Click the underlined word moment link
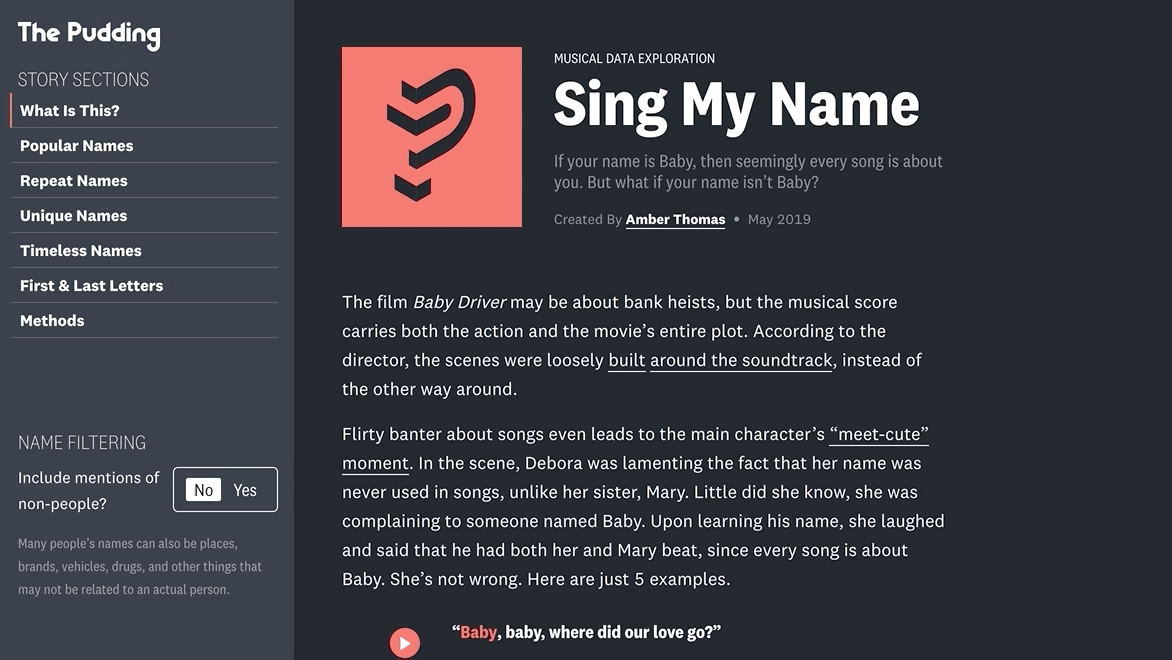Viewport: 1172px width, 660px height. 375,463
